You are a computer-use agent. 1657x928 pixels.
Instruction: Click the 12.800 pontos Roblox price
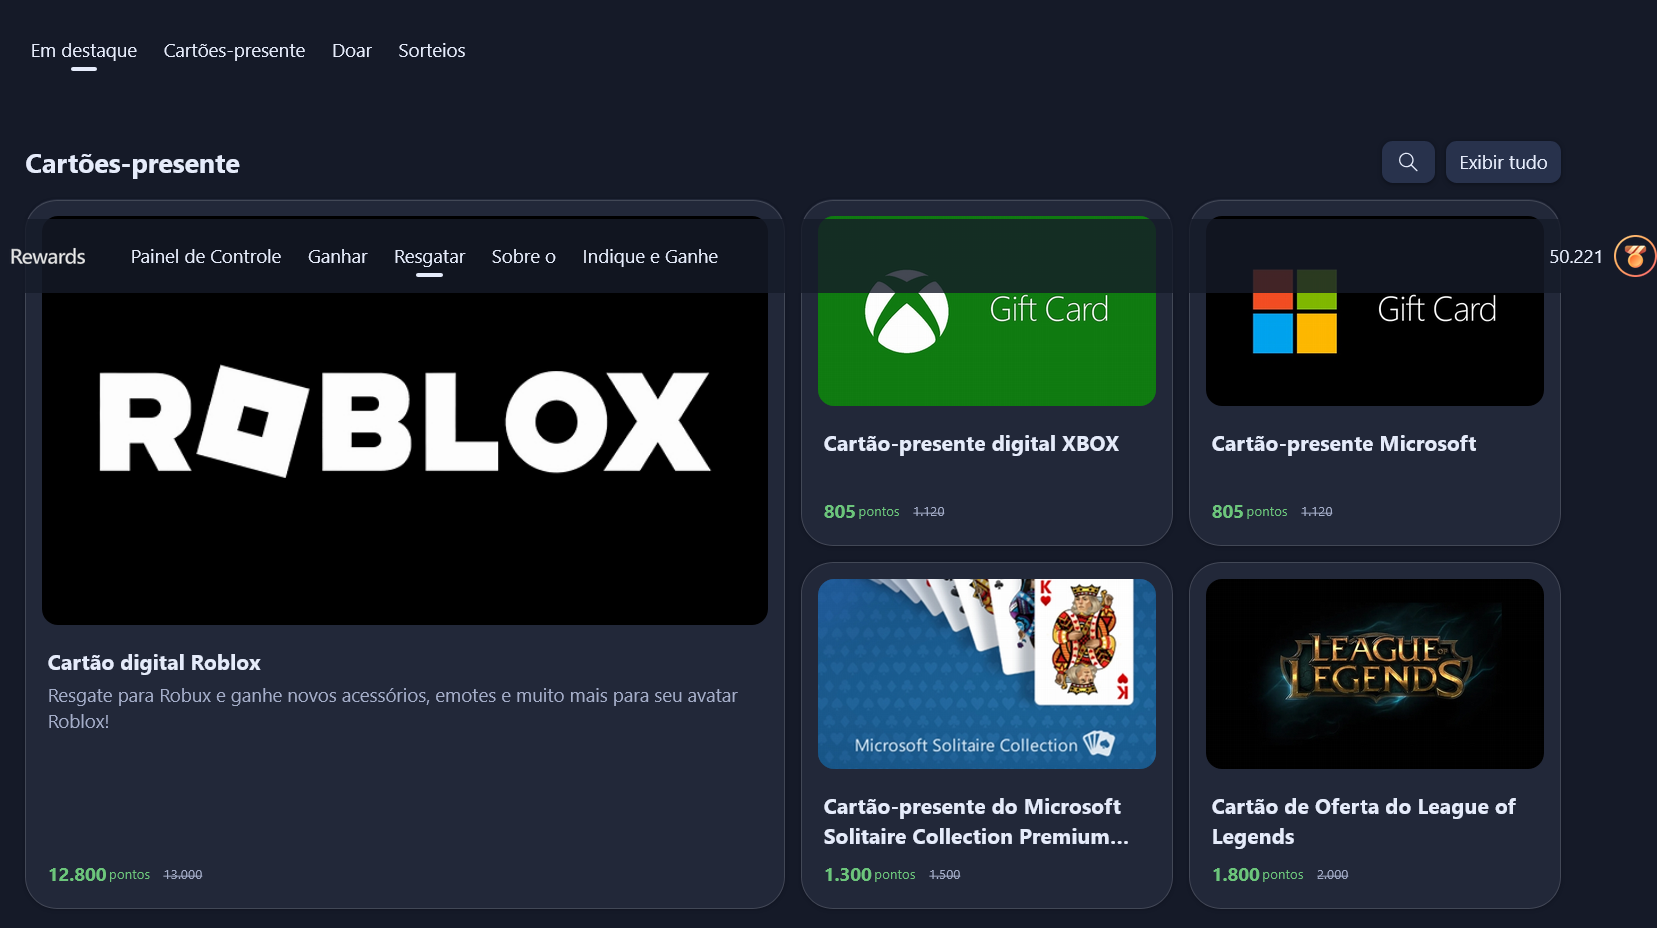(x=99, y=875)
